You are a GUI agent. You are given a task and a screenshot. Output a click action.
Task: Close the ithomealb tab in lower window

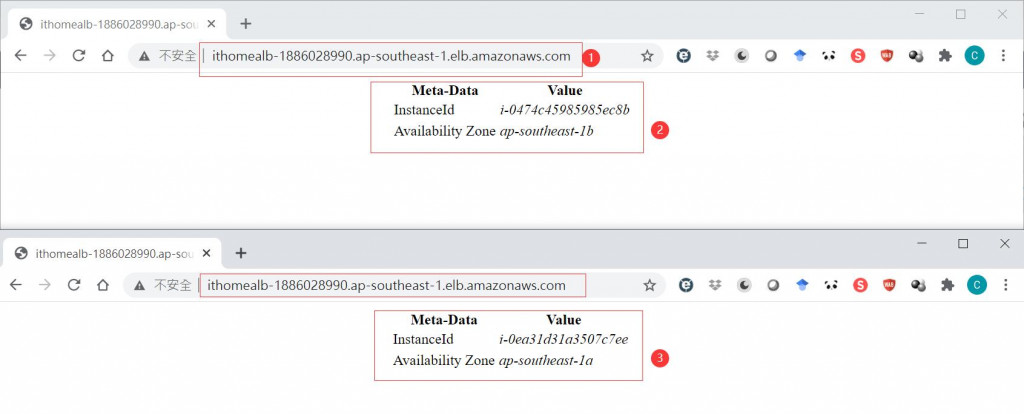tap(206, 253)
